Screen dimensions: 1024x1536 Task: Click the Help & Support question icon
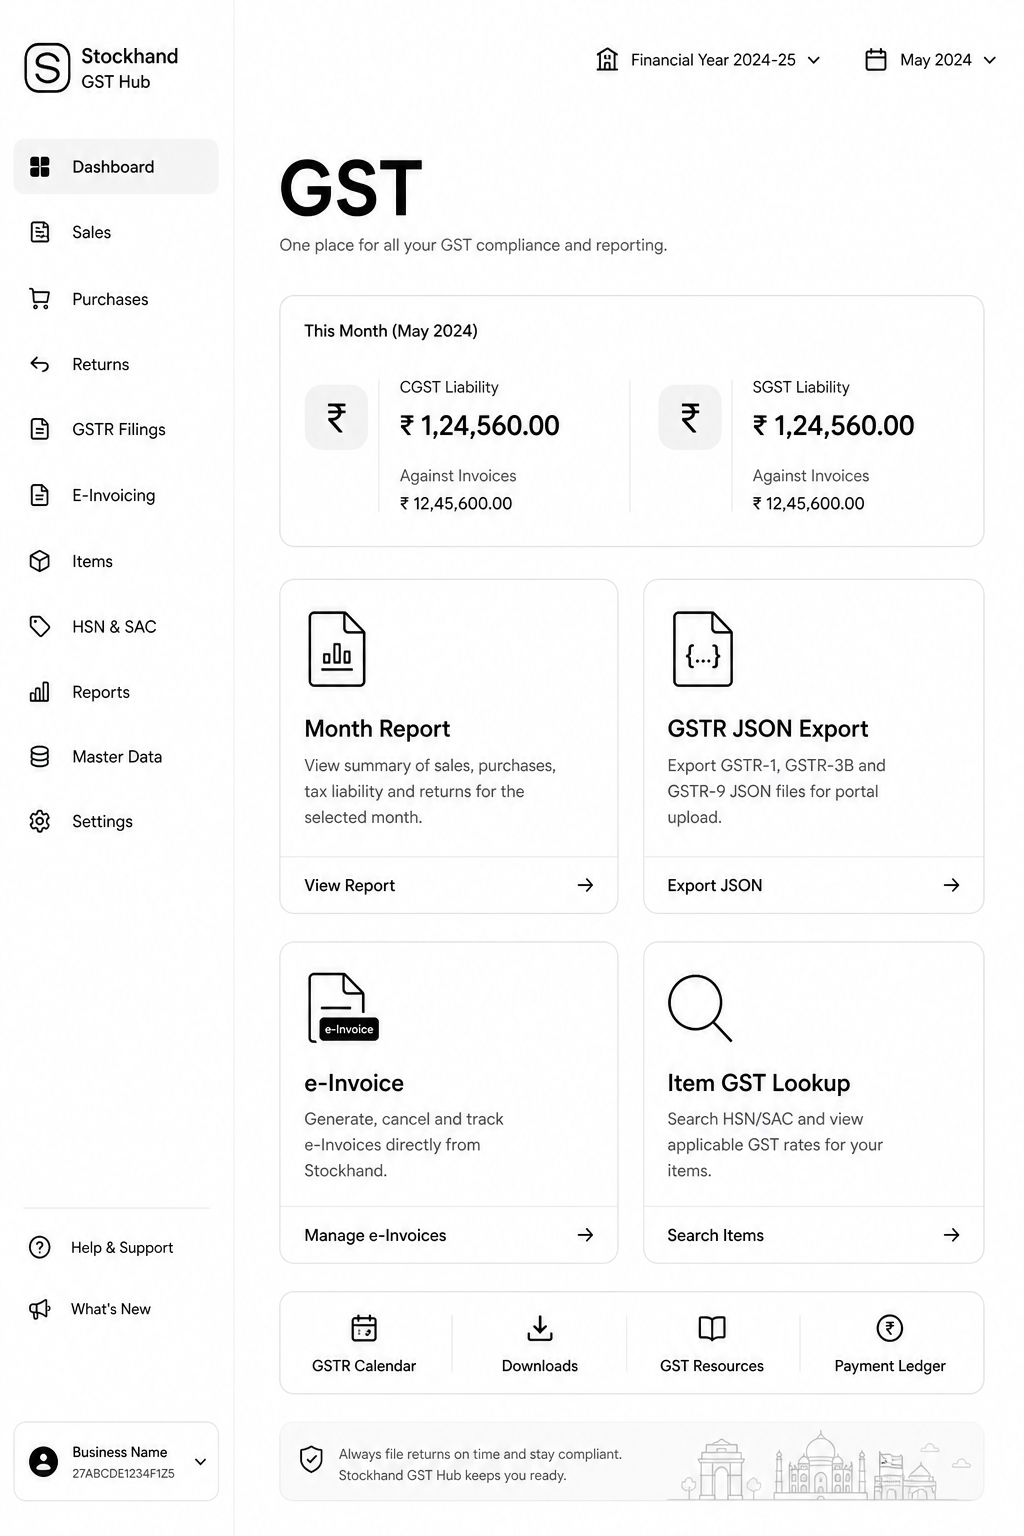coord(40,1247)
